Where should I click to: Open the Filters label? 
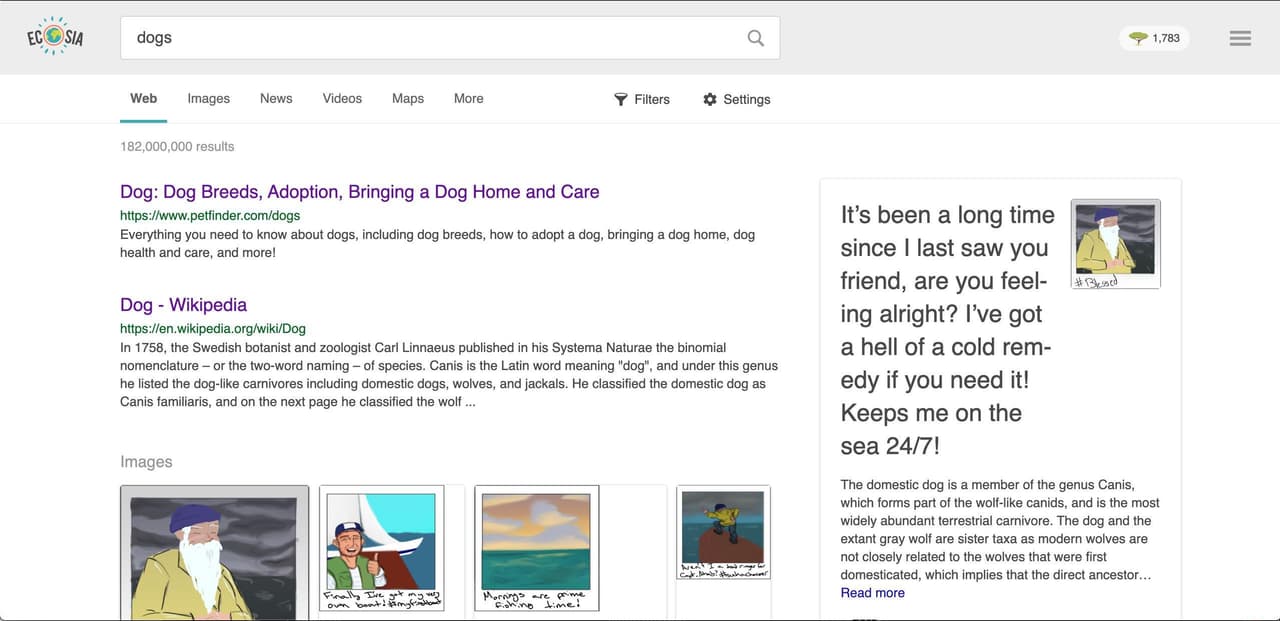click(x=652, y=99)
